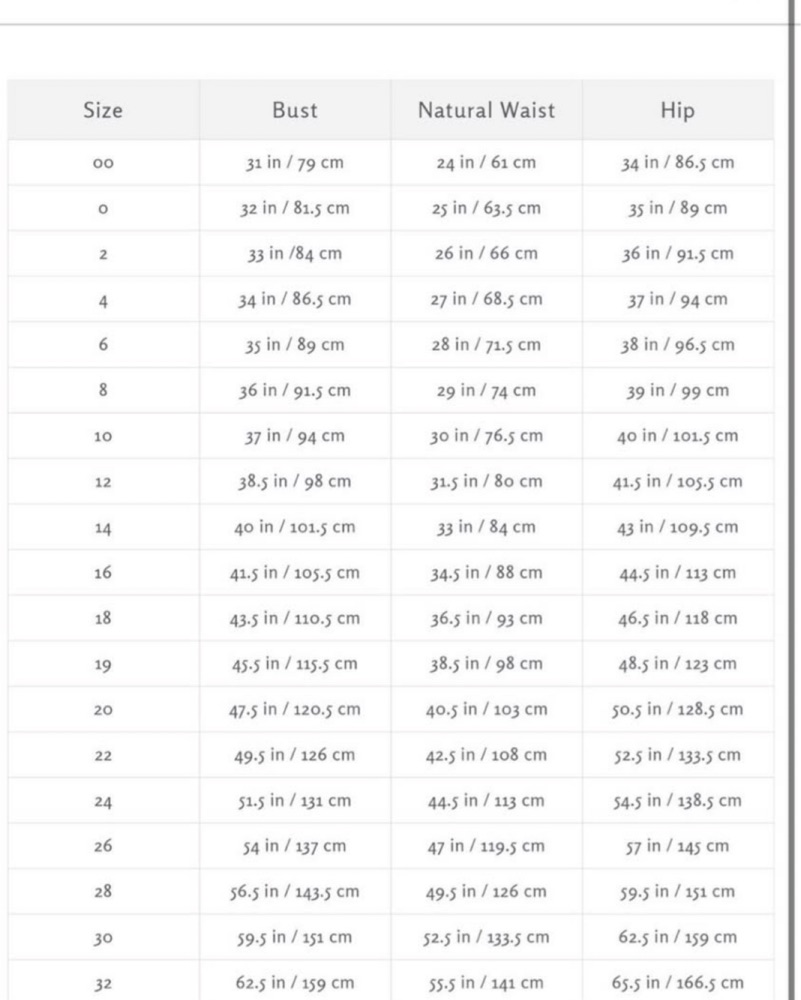Select the size 00 row label
The height and width of the screenshot is (1000, 801).
pos(103,163)
